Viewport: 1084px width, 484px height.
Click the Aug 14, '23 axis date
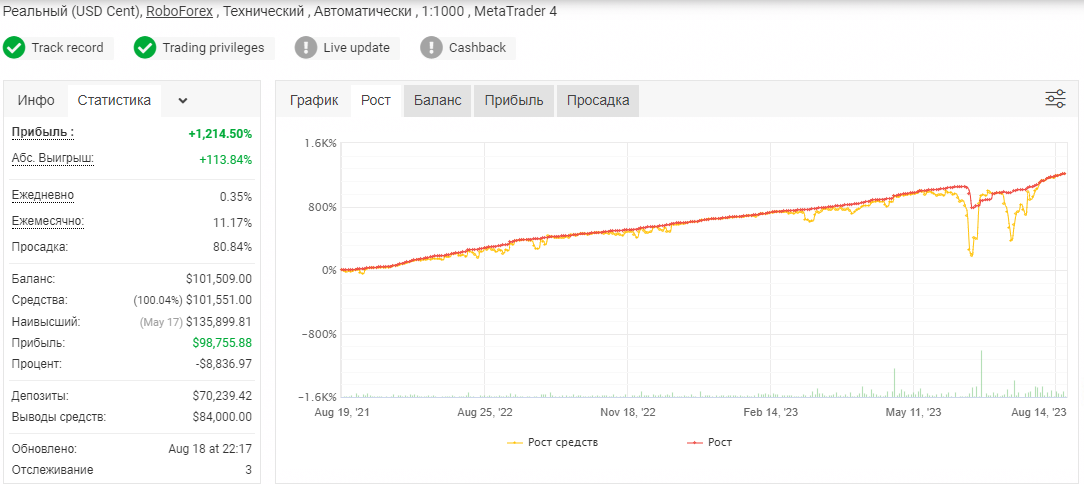(x=1039, y=412)
